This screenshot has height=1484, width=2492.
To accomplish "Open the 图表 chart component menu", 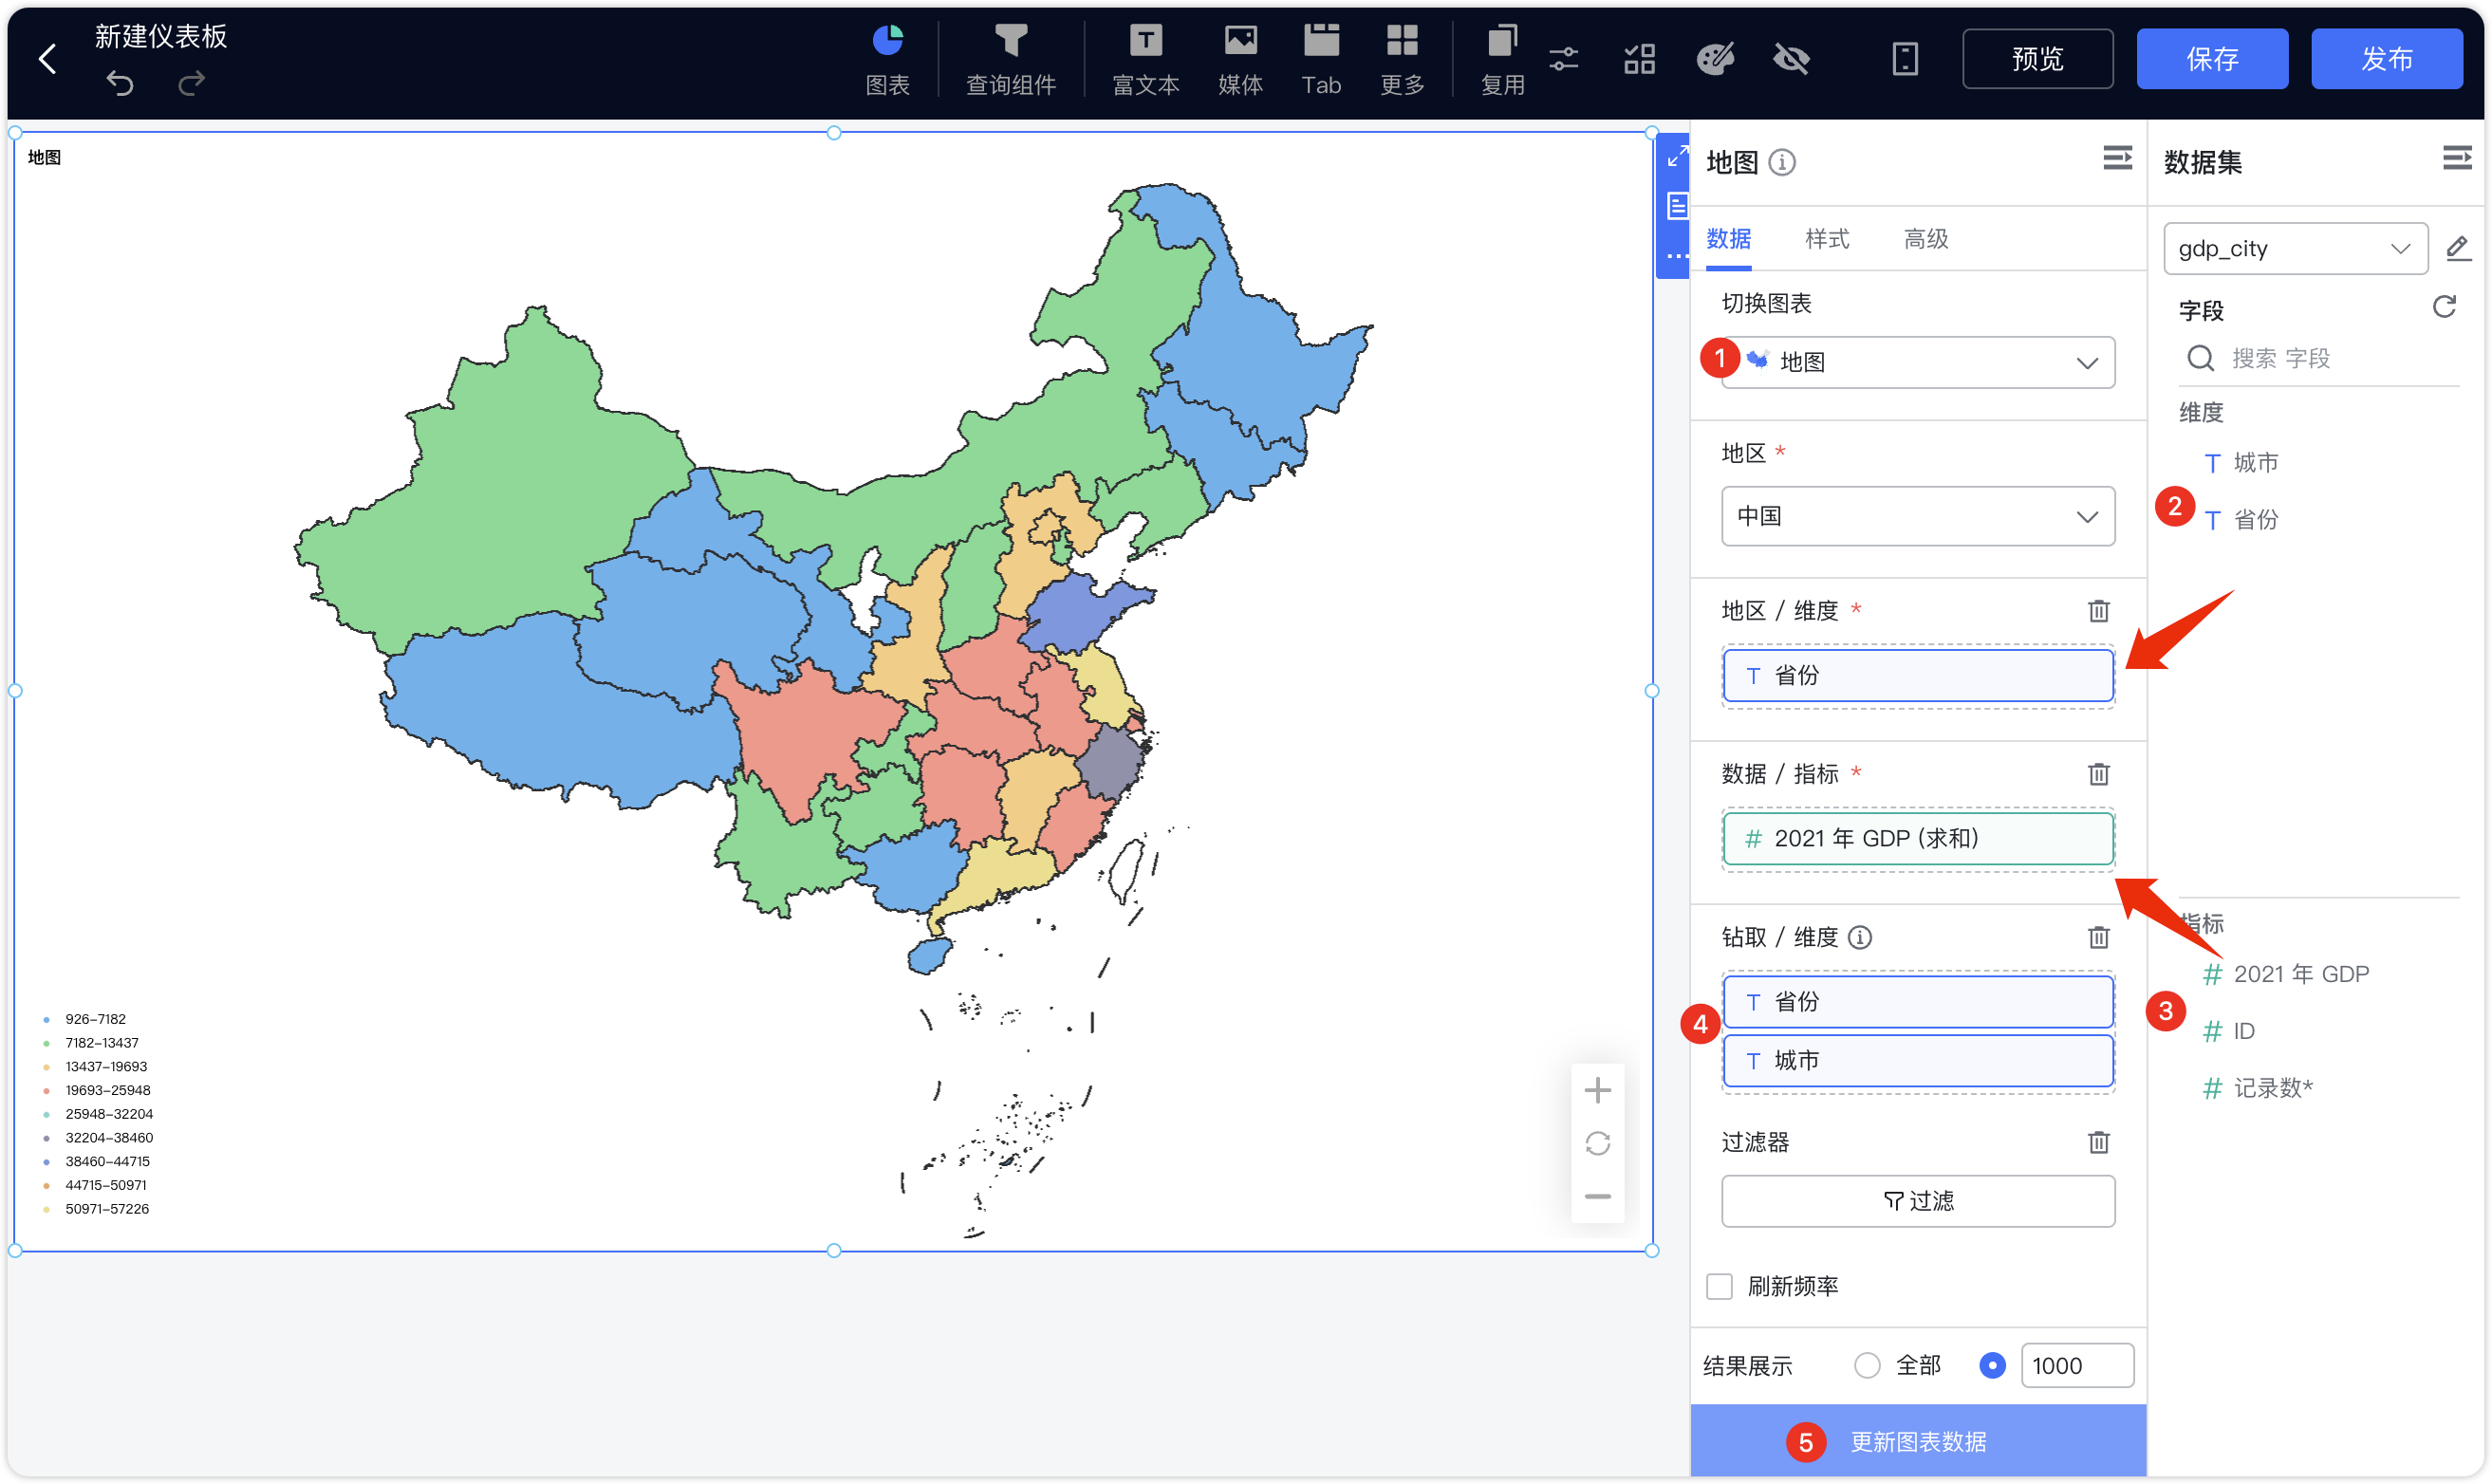I will (x=887, y=60).
